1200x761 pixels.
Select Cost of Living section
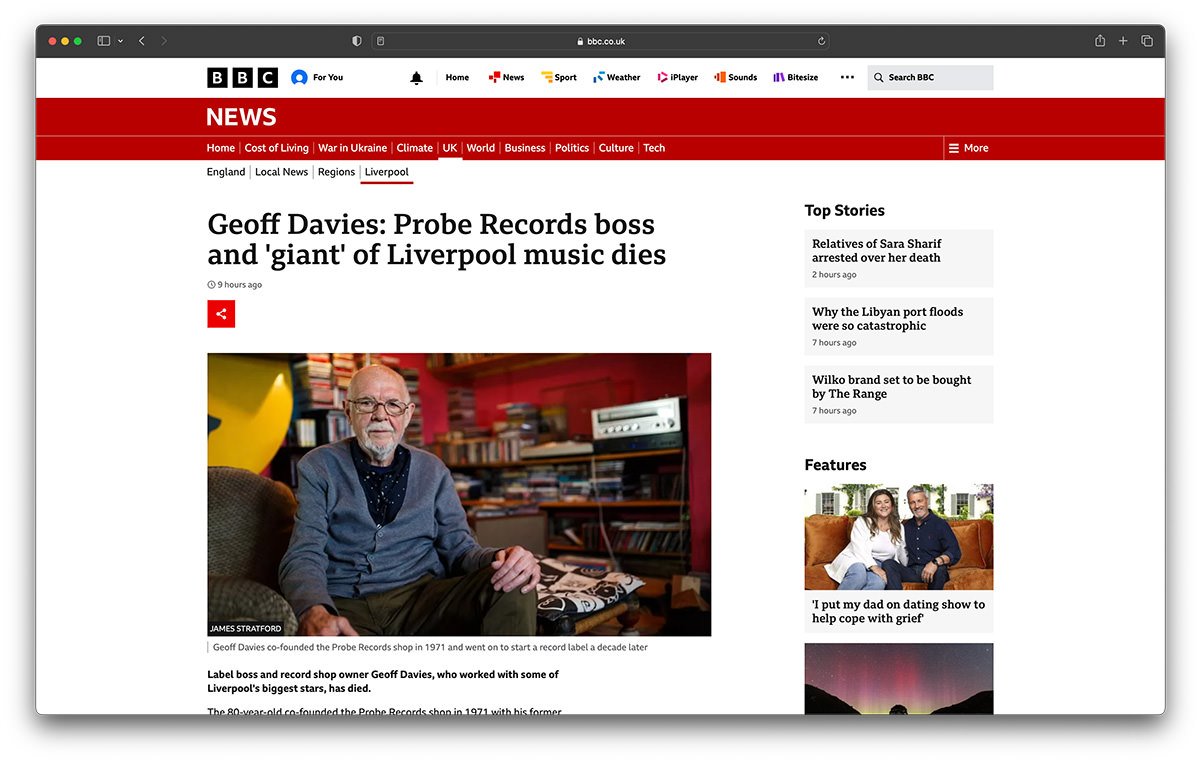pyautogui.click(x=277, y=148)
